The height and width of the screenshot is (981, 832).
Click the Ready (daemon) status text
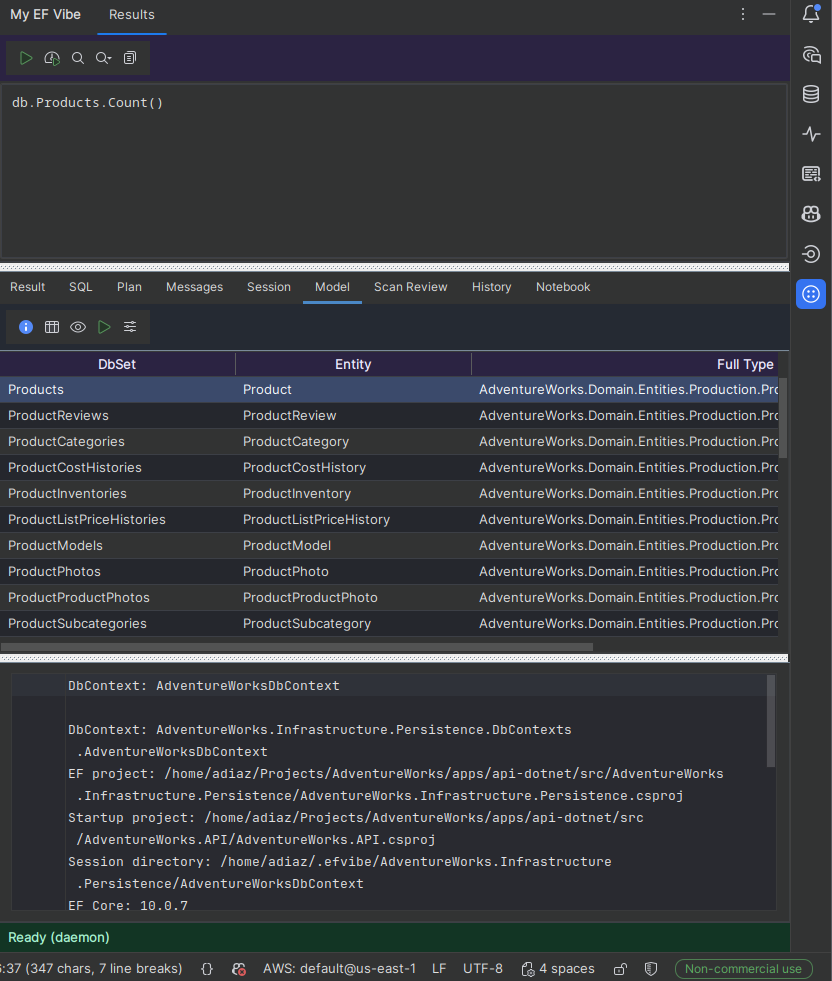(59, 937)
